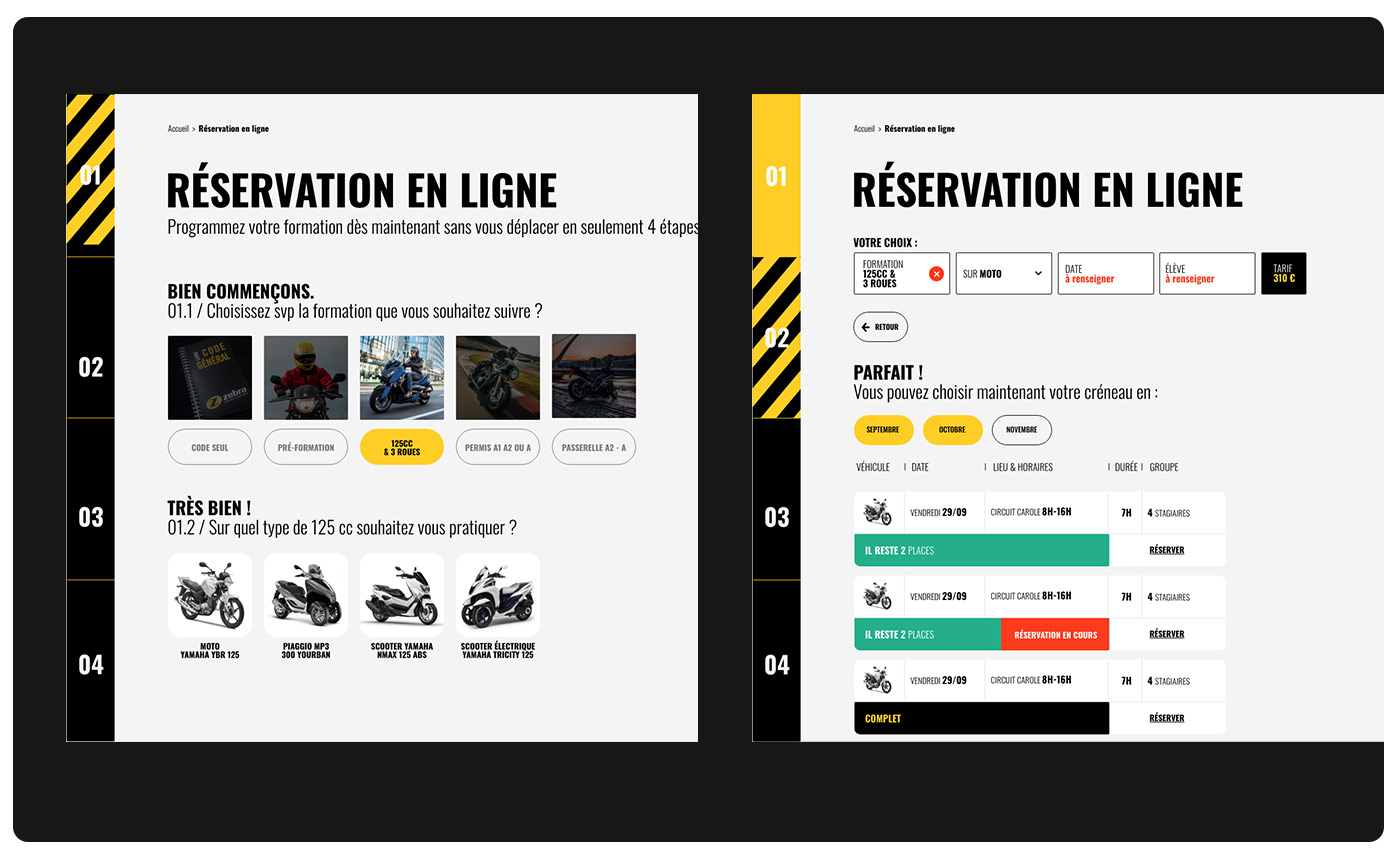Remove the Formation 125CC & 3 Roues choice
Image resolution: width=1400 pixels, height=852 pixels.
click(x=936, y=274)
